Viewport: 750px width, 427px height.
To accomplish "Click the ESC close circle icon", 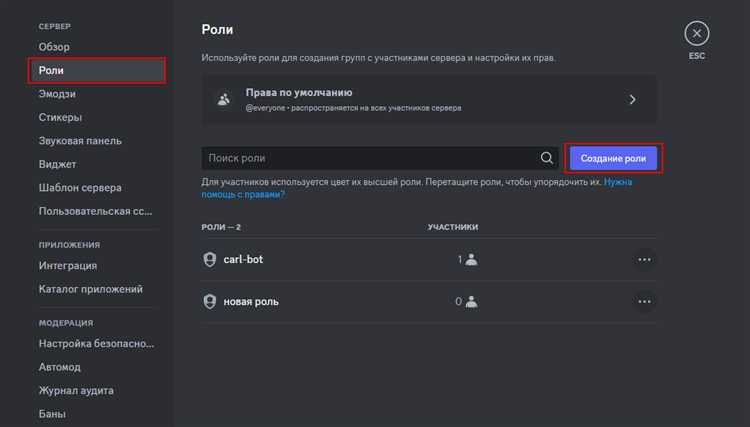I will point(697,33).
